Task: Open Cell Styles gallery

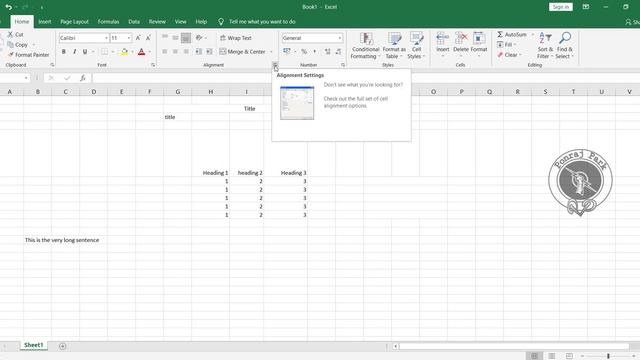Action: tap(416, 45)
